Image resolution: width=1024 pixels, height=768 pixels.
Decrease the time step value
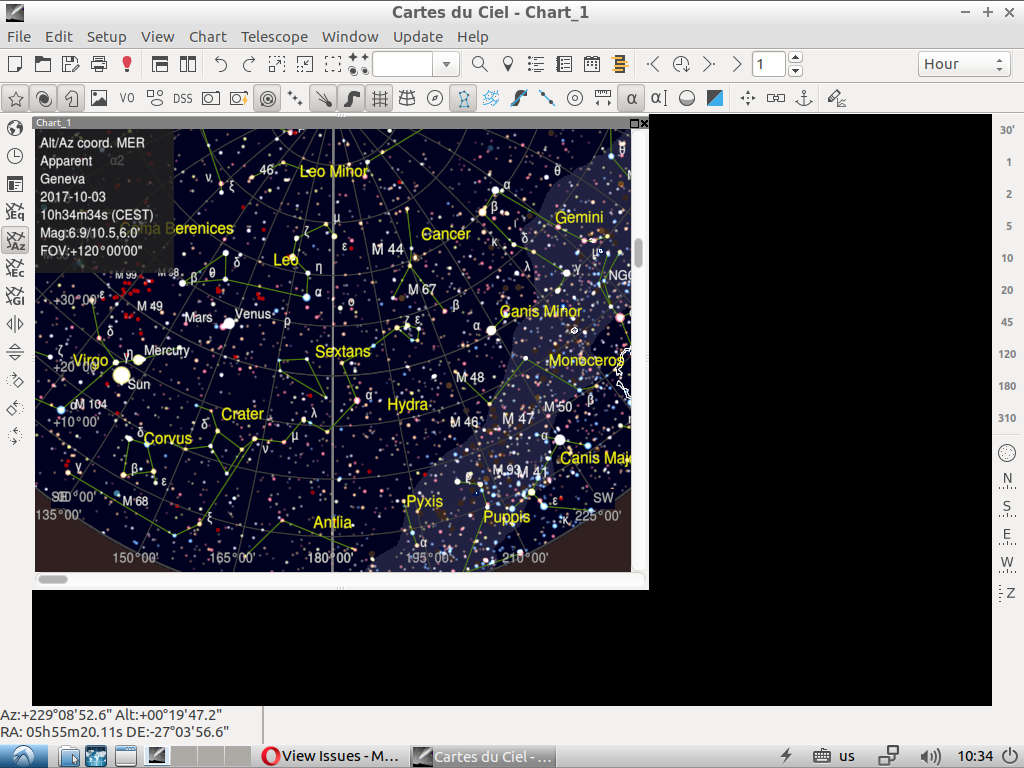click(795, 71)
